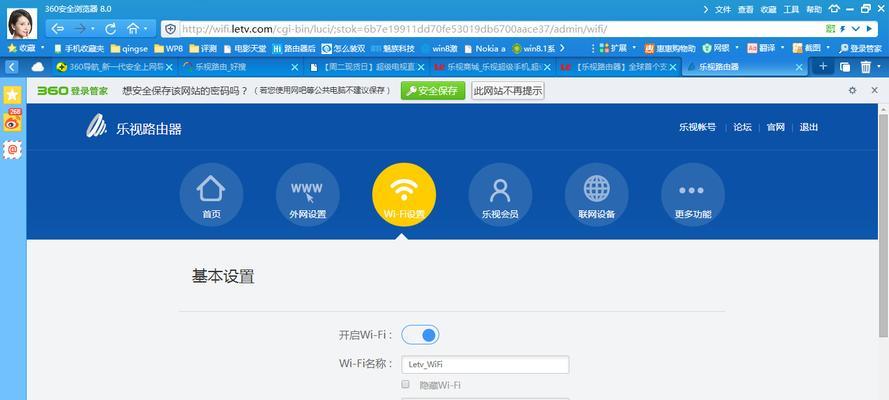Screen dimensions: 889x400
Task: Open the 电影天堂 bookmark
Action: coord(245,48)
